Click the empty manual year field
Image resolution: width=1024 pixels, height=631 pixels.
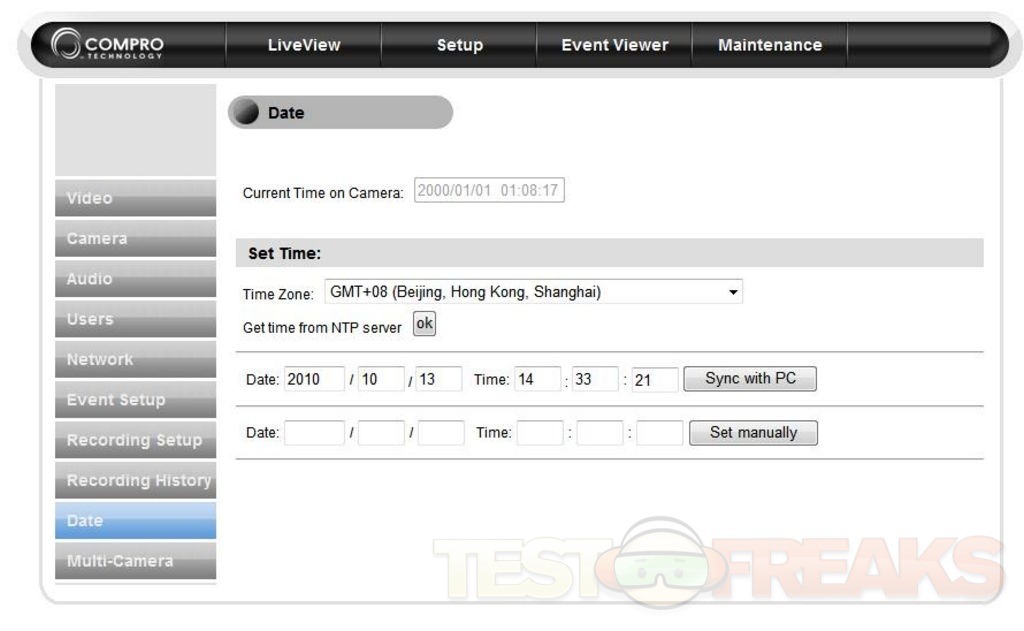pos(314,433)
